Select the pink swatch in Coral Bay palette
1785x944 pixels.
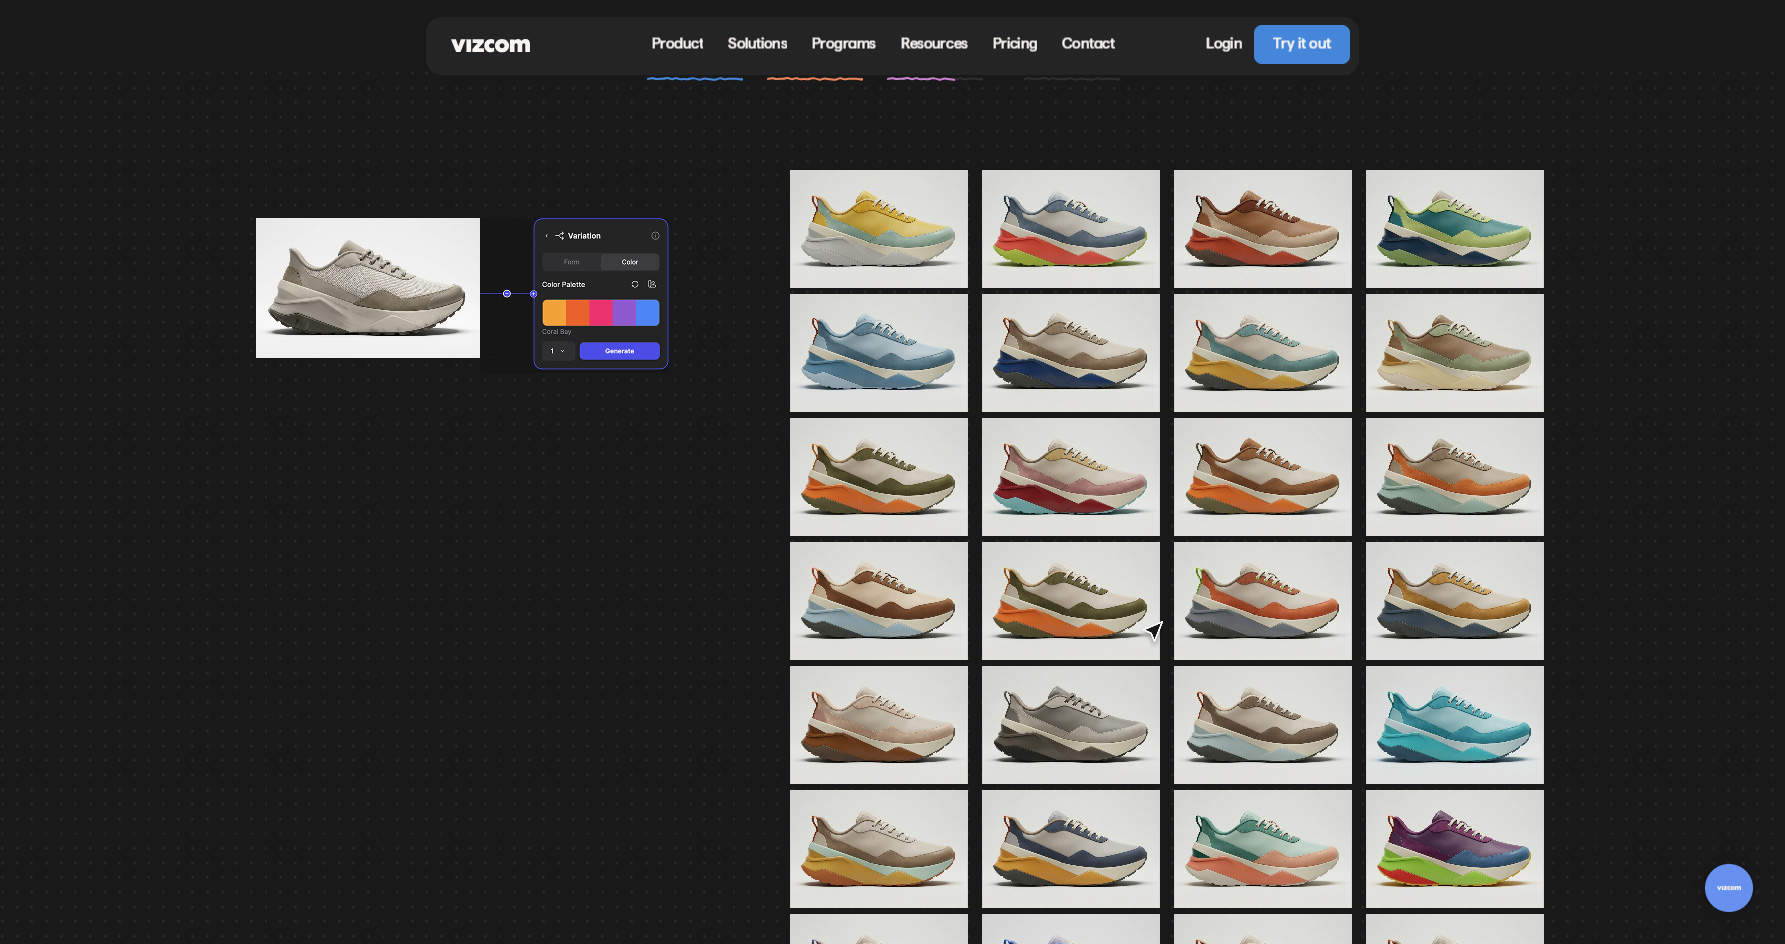click(x=600, y=312)
